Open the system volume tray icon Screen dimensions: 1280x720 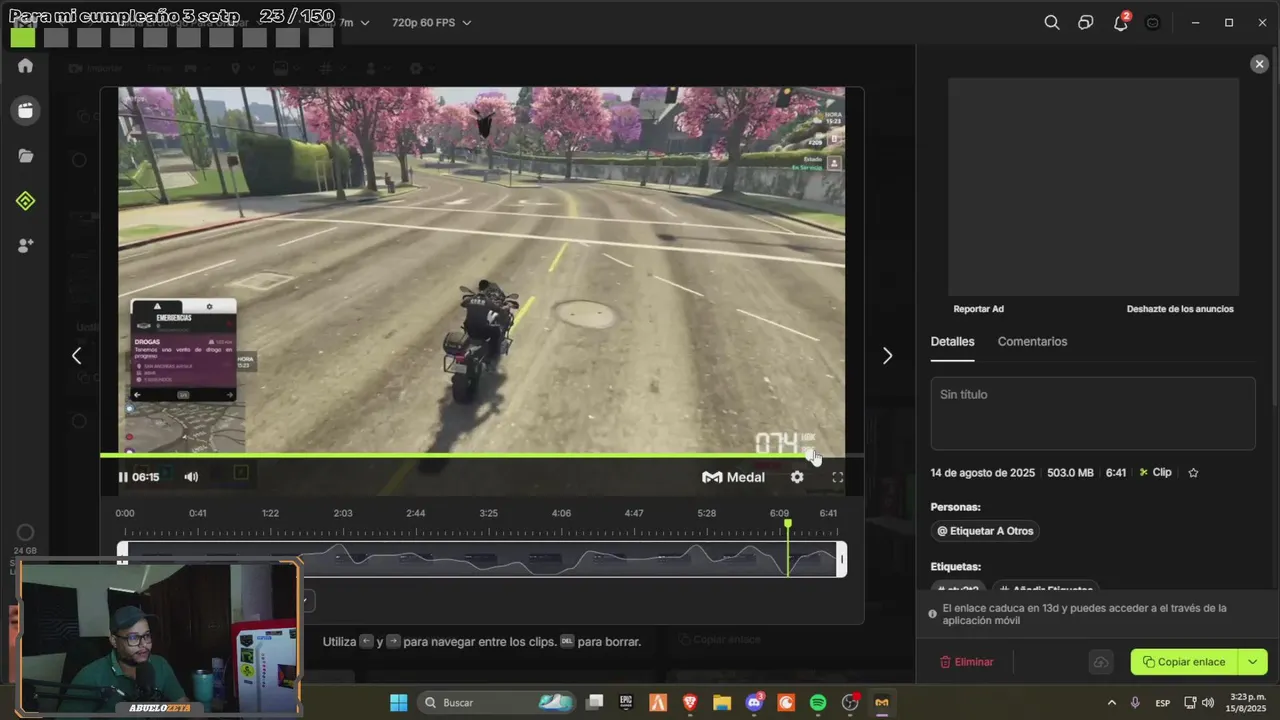1208,702
